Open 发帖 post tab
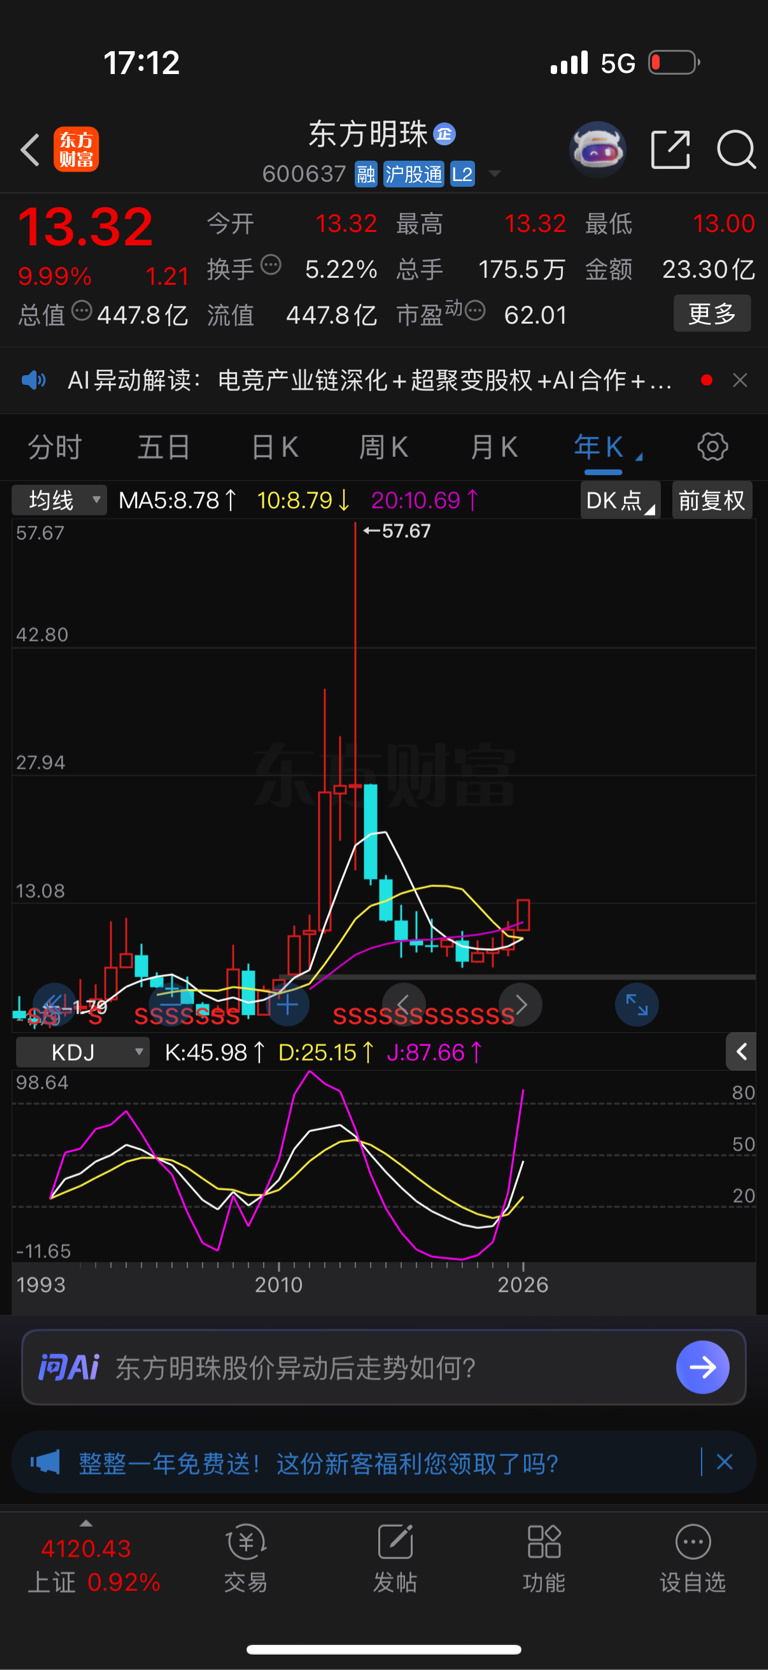This screenshot has width=768, height=1670. [x=395, y=1558]
